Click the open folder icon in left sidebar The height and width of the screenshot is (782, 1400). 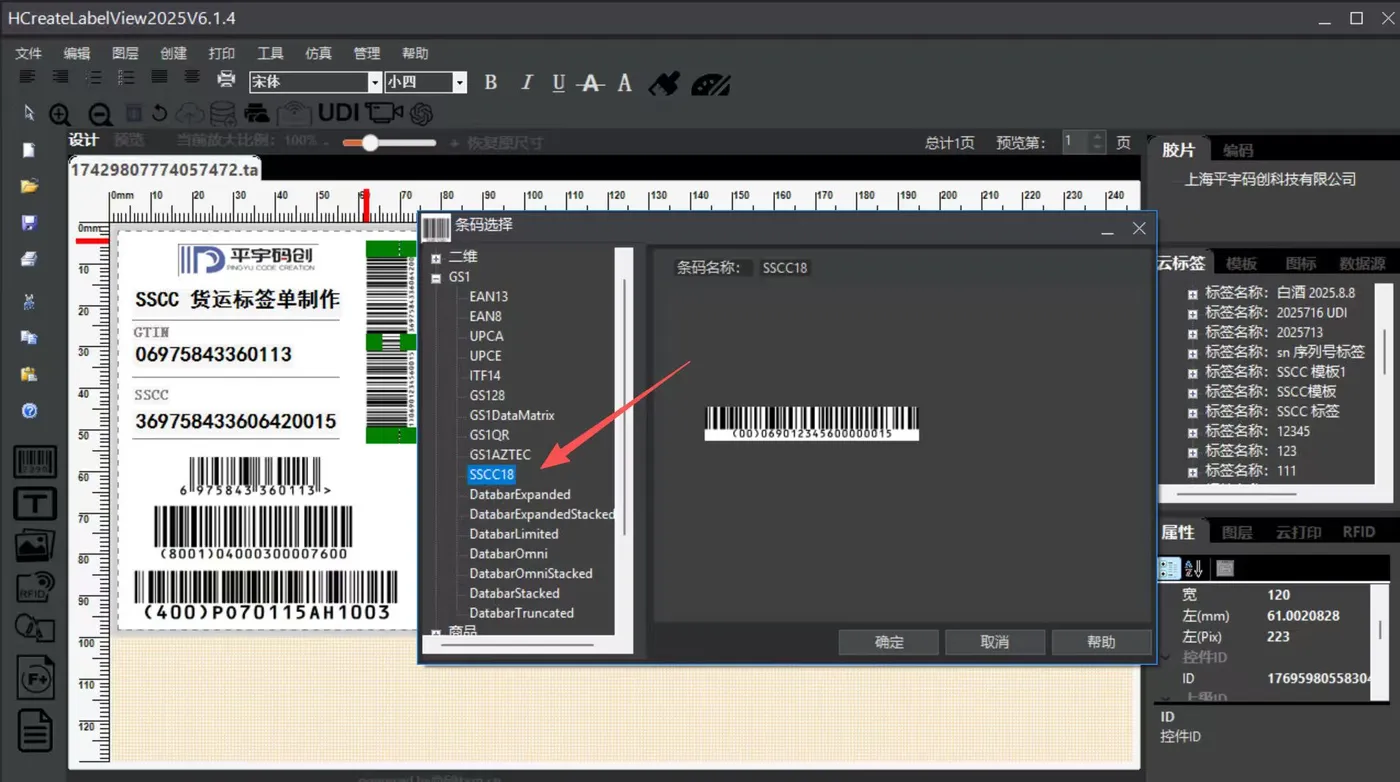click(x=29, y=186)
